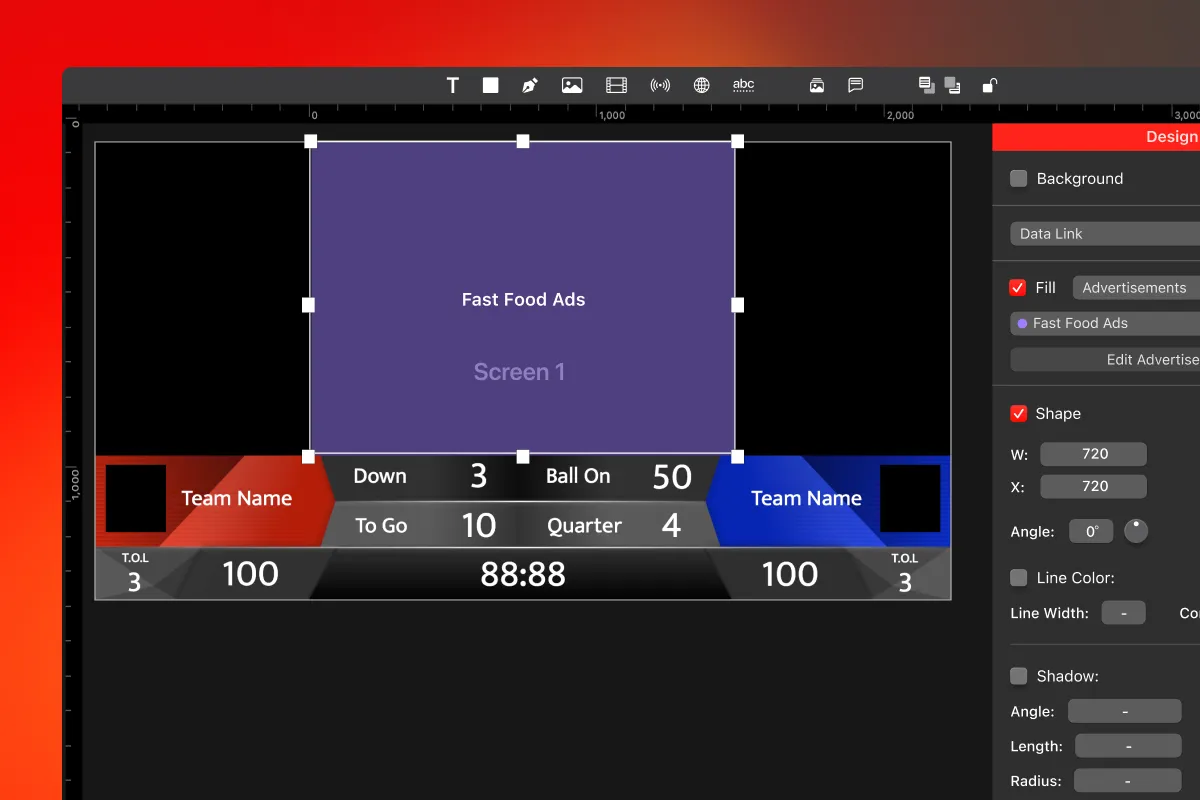Switch to the Design tab

1170,137
